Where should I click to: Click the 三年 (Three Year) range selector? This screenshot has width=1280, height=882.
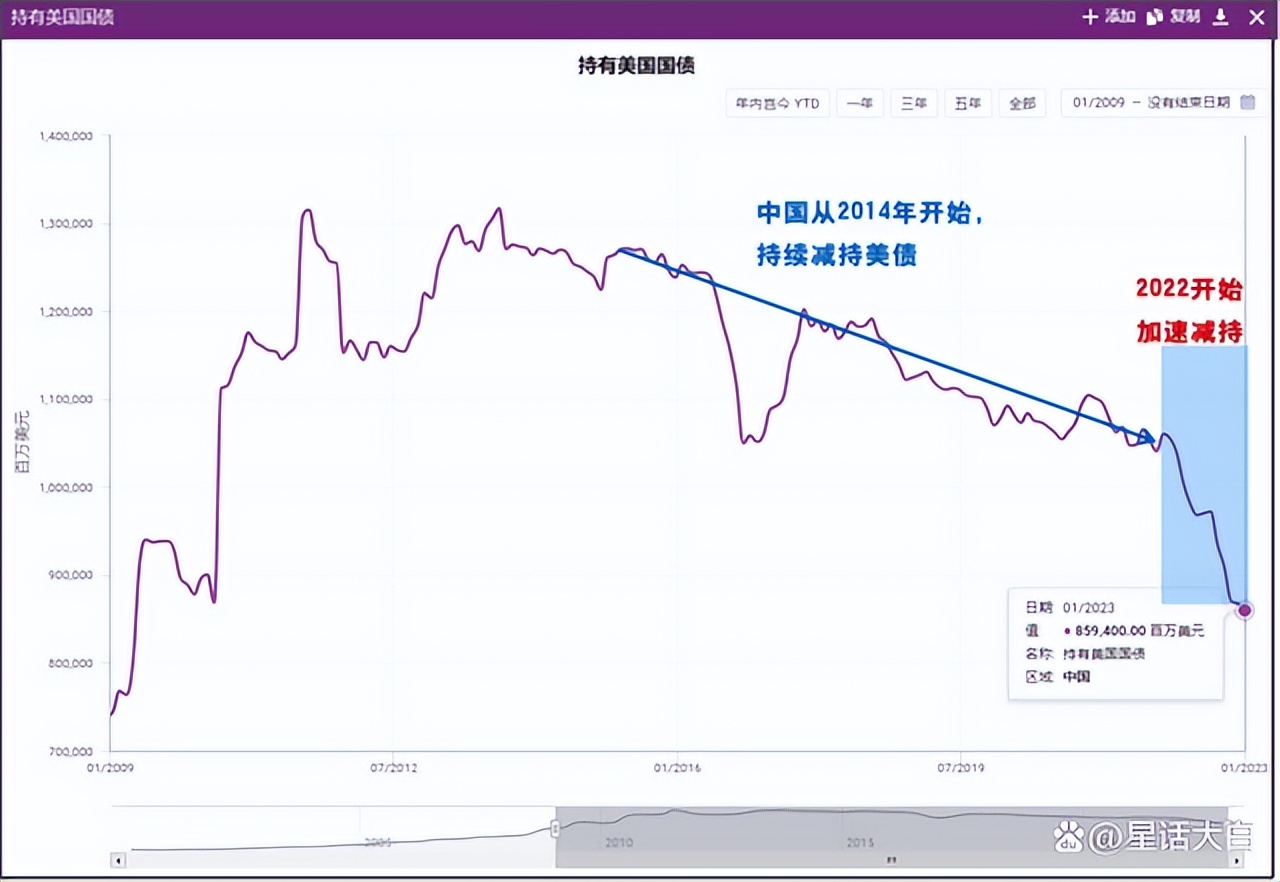pos(914,103)
